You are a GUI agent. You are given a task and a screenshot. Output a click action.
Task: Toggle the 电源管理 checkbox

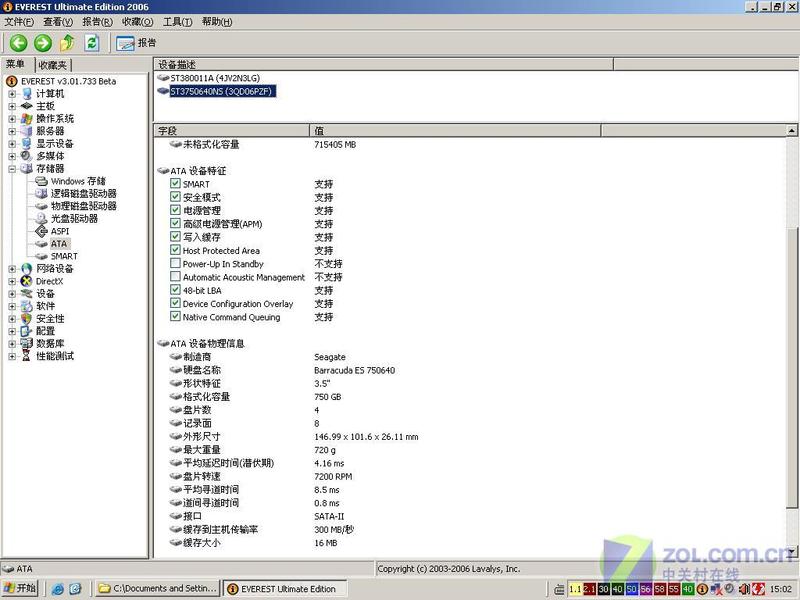[176, 210]
